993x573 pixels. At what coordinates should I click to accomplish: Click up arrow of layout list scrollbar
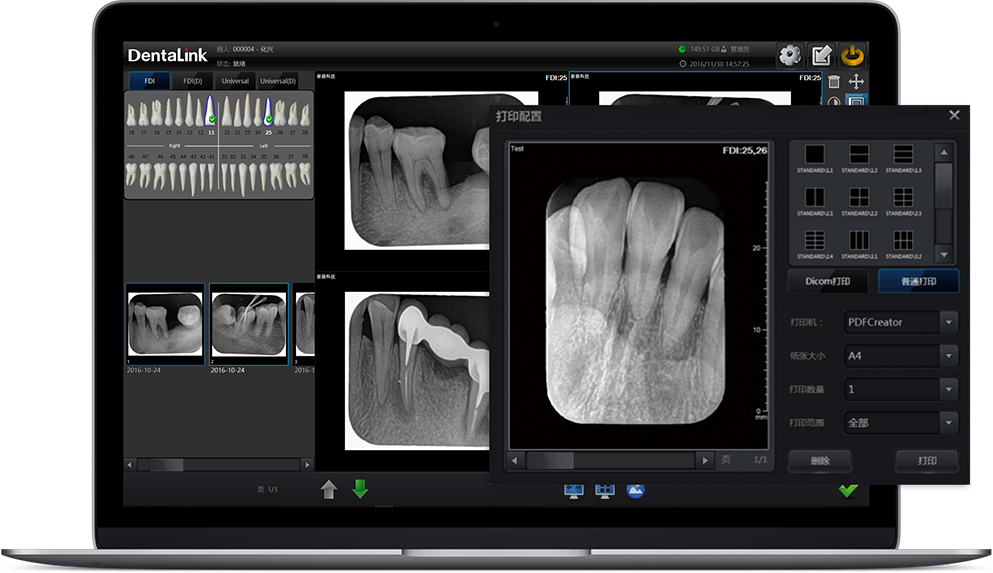[x=944, y=153]
